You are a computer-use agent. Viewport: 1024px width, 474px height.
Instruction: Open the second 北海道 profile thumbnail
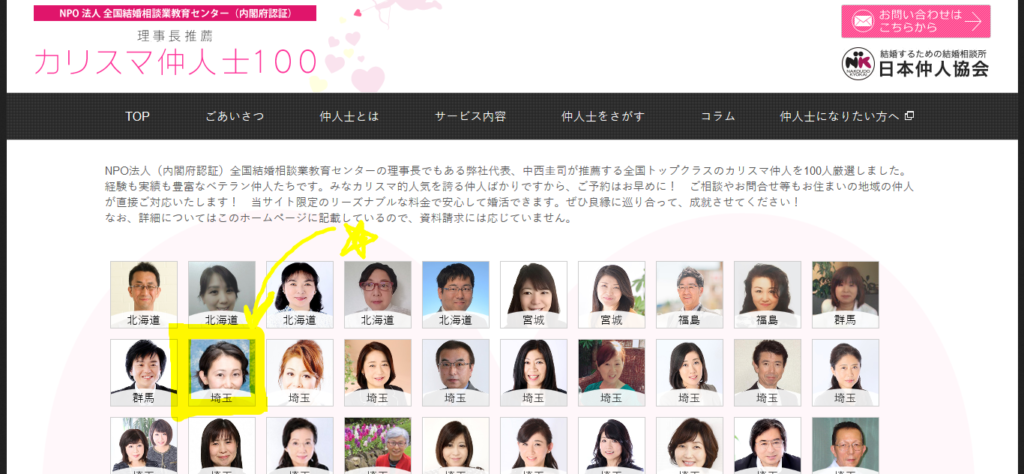222,294
